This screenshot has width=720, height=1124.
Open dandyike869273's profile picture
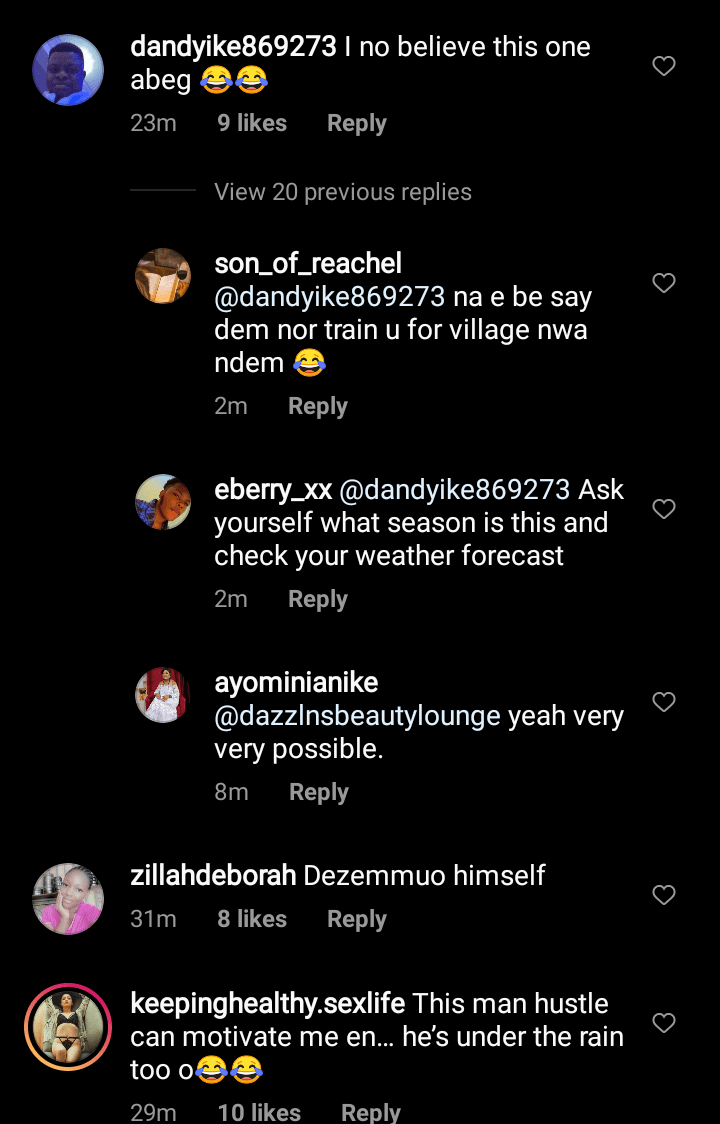68,70
